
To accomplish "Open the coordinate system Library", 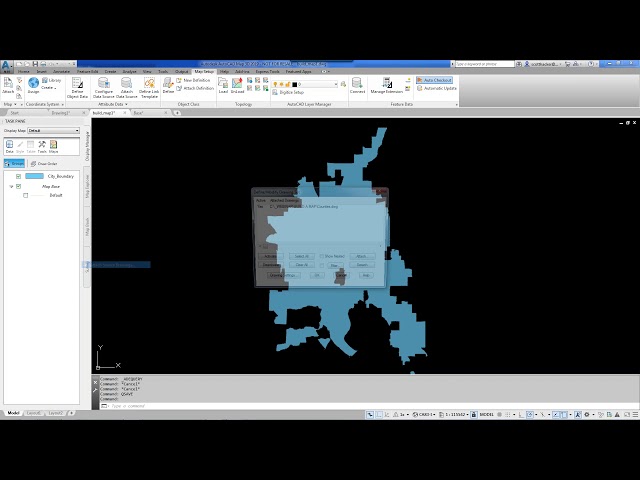I will point(52,80).
